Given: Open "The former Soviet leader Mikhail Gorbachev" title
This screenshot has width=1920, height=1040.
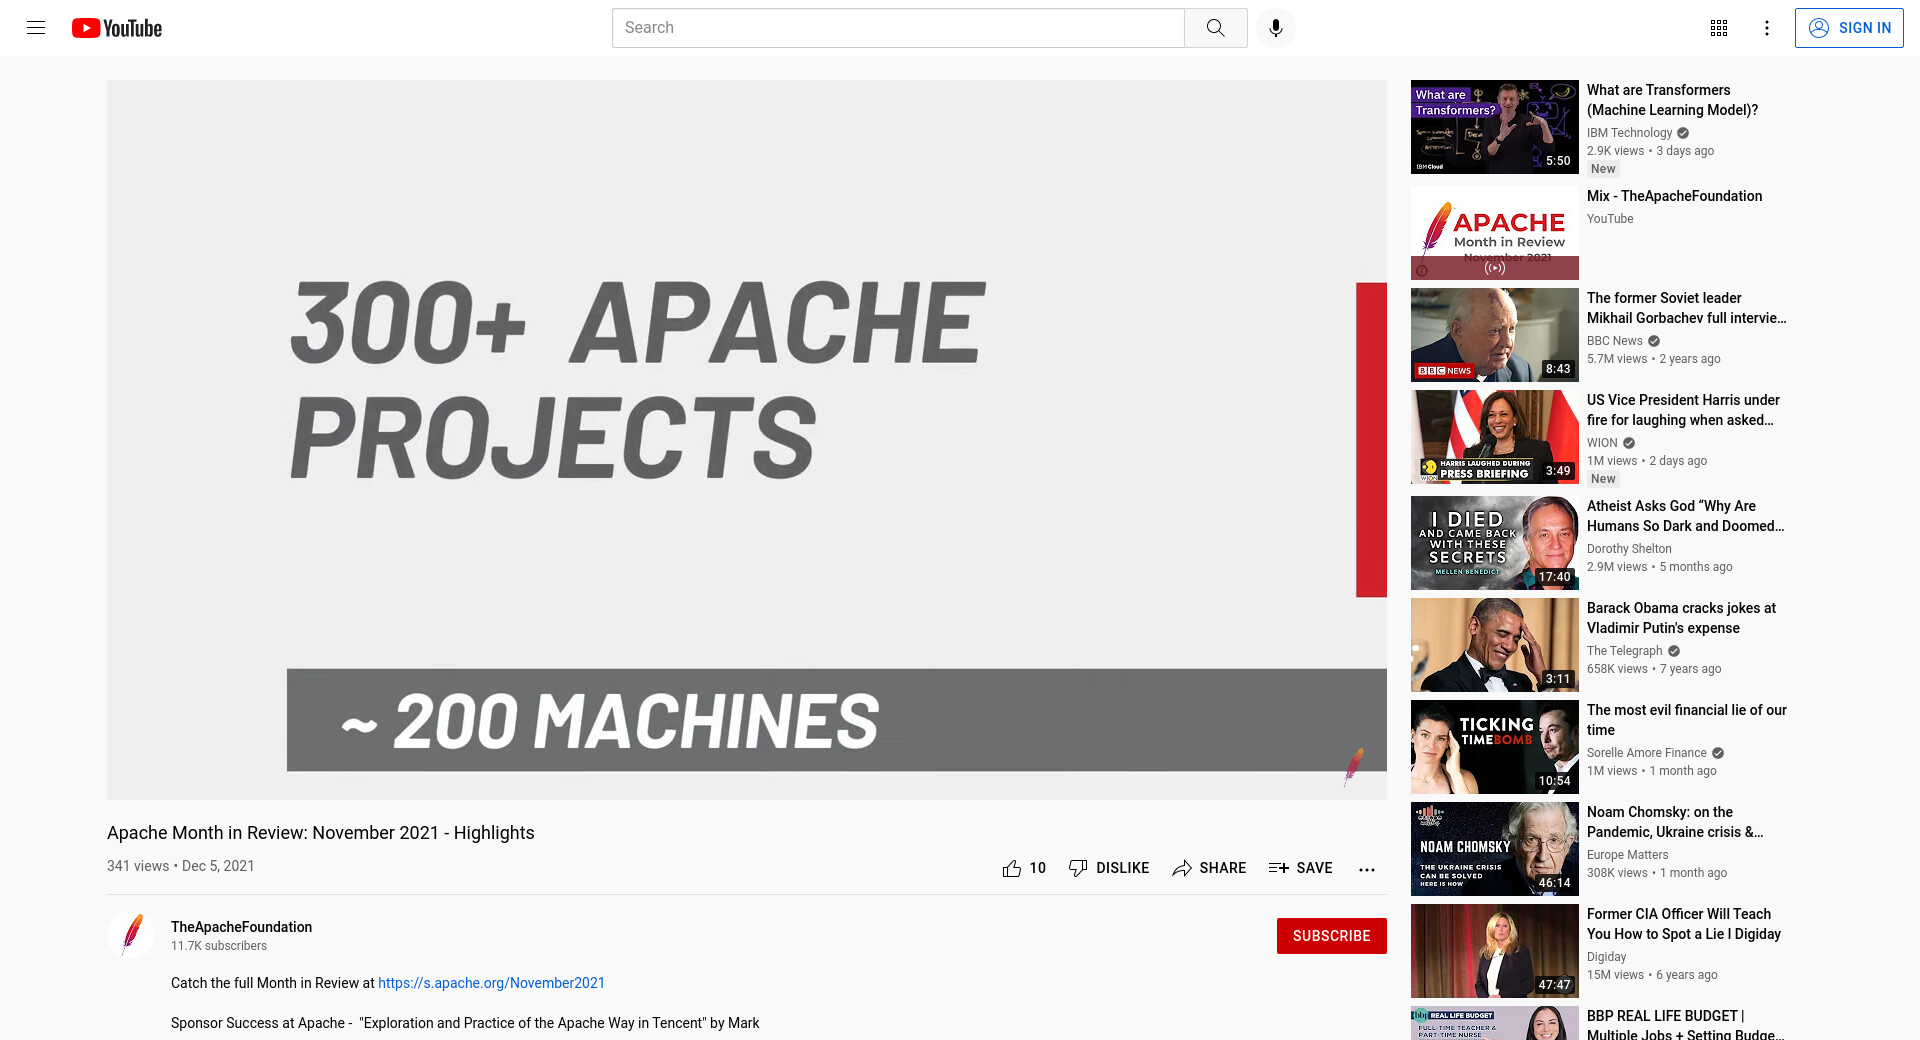Looking at the screenshot, I should [1686, 308].
